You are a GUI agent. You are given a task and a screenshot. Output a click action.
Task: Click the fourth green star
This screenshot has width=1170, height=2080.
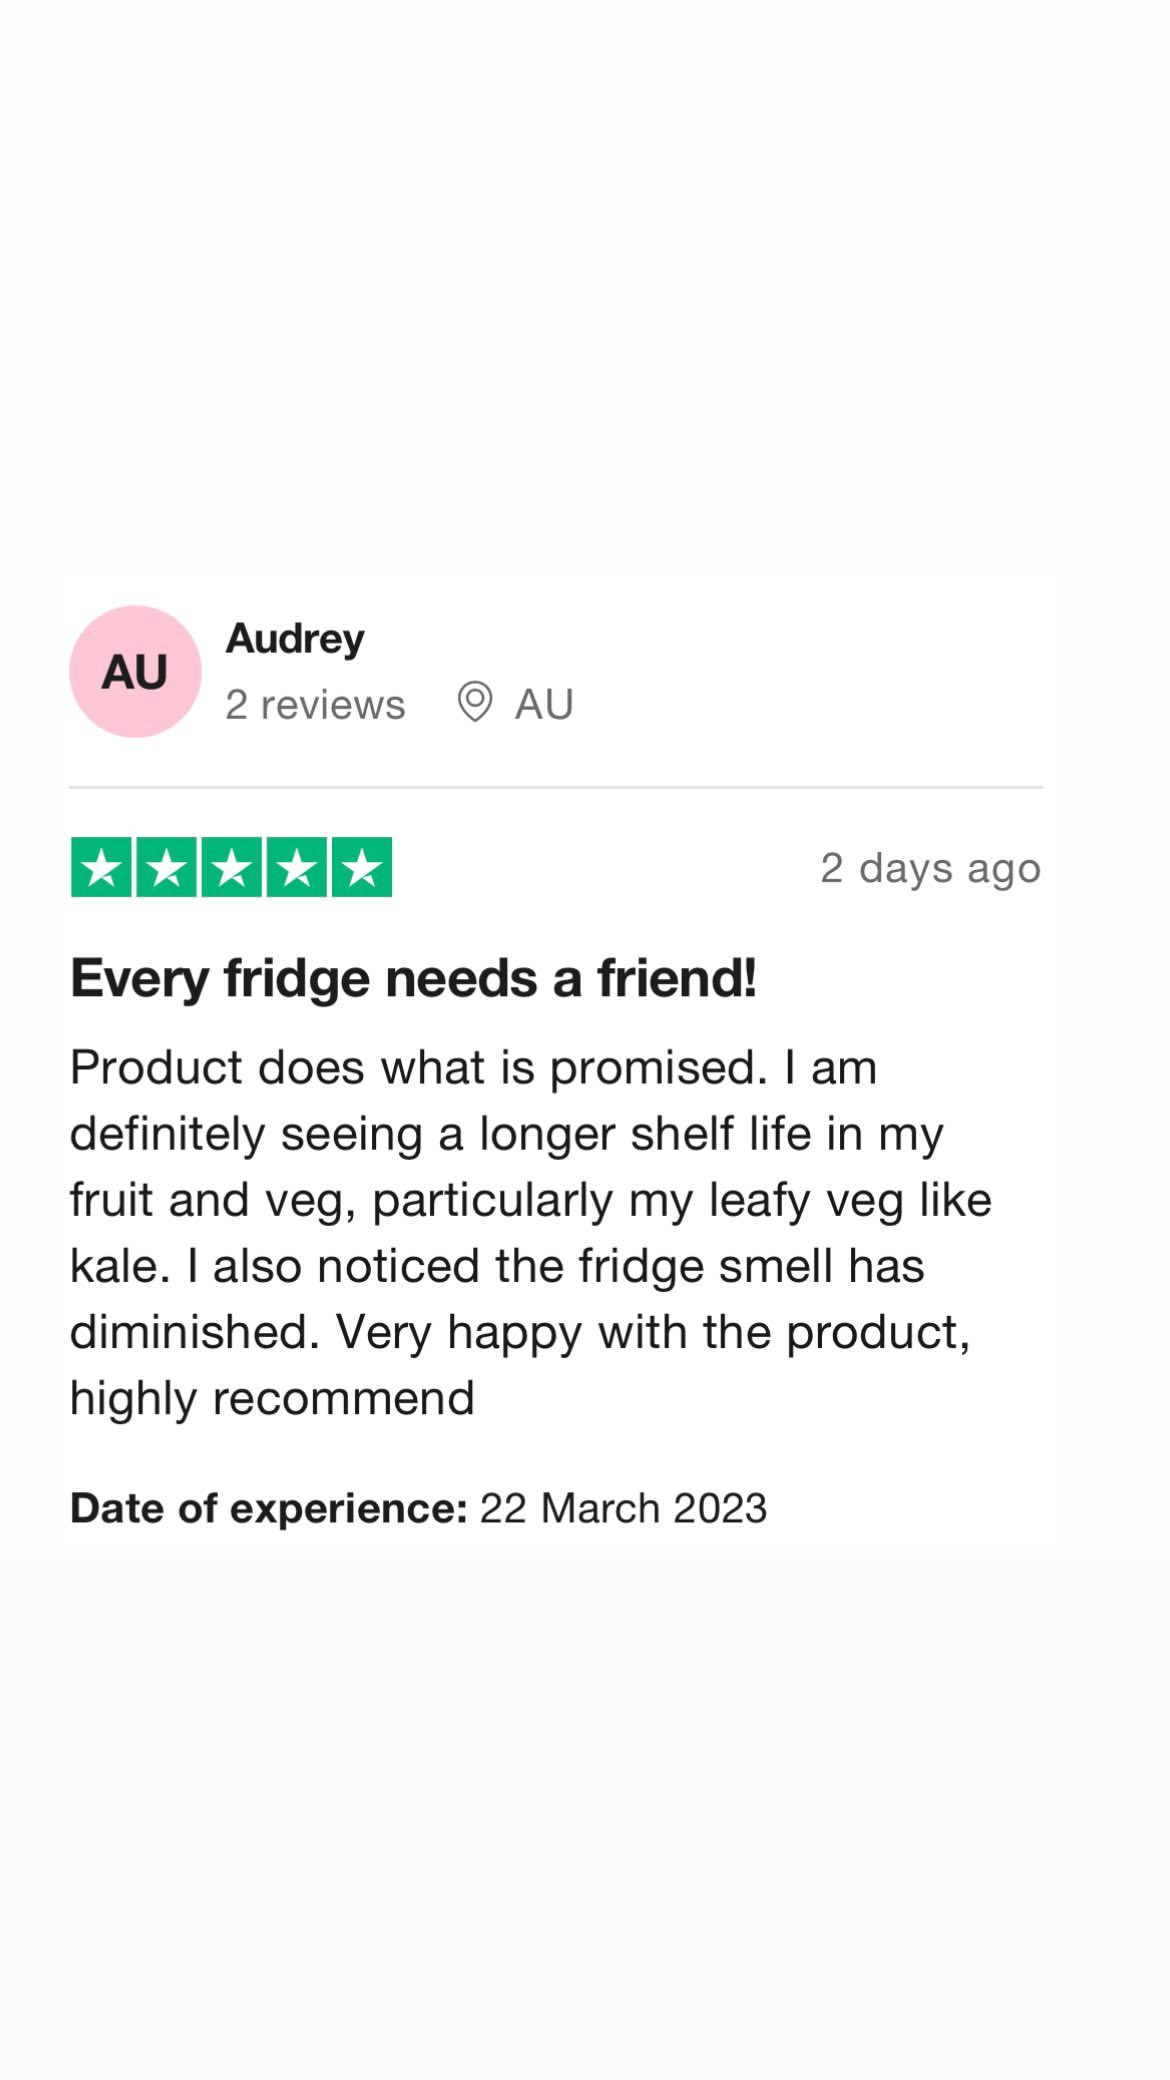coord(296,867)
